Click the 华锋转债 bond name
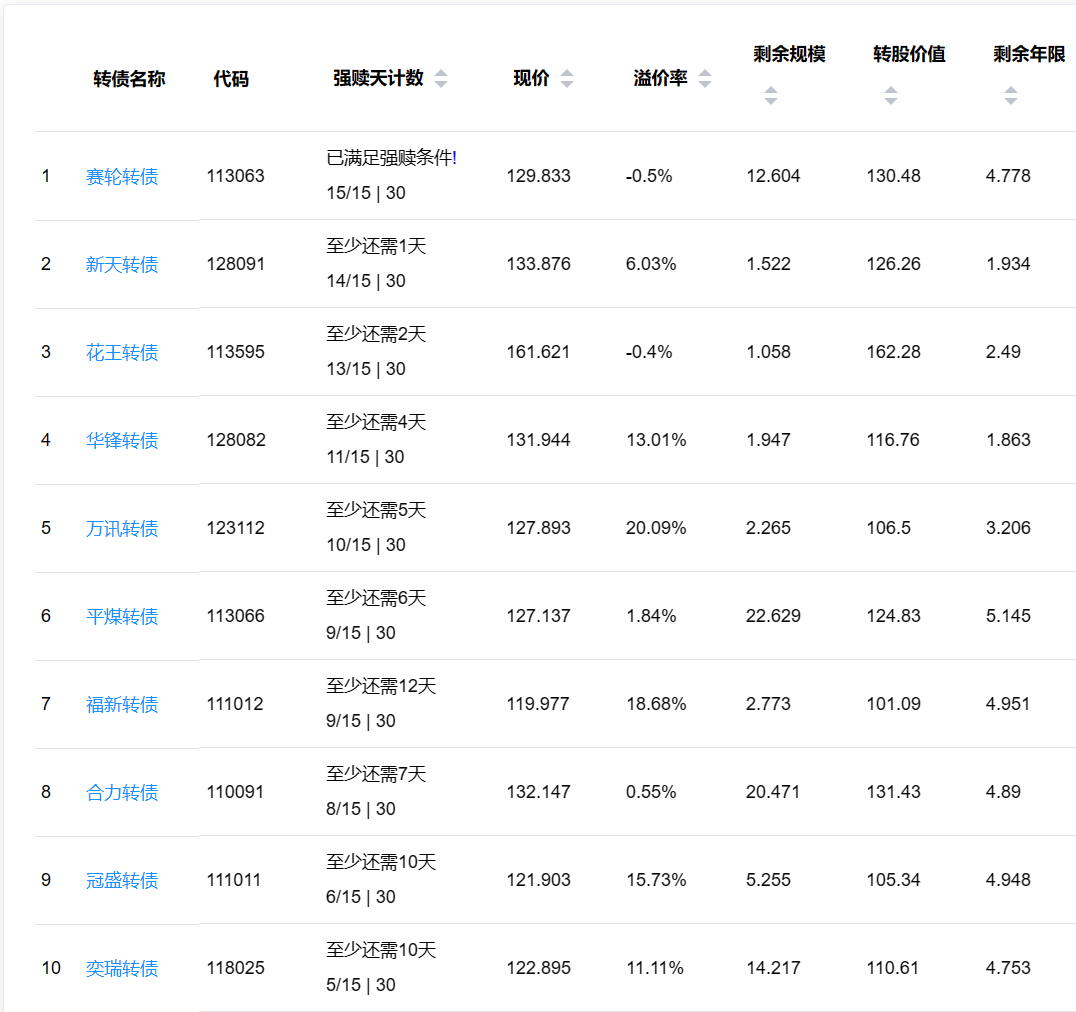 [122, 441]
